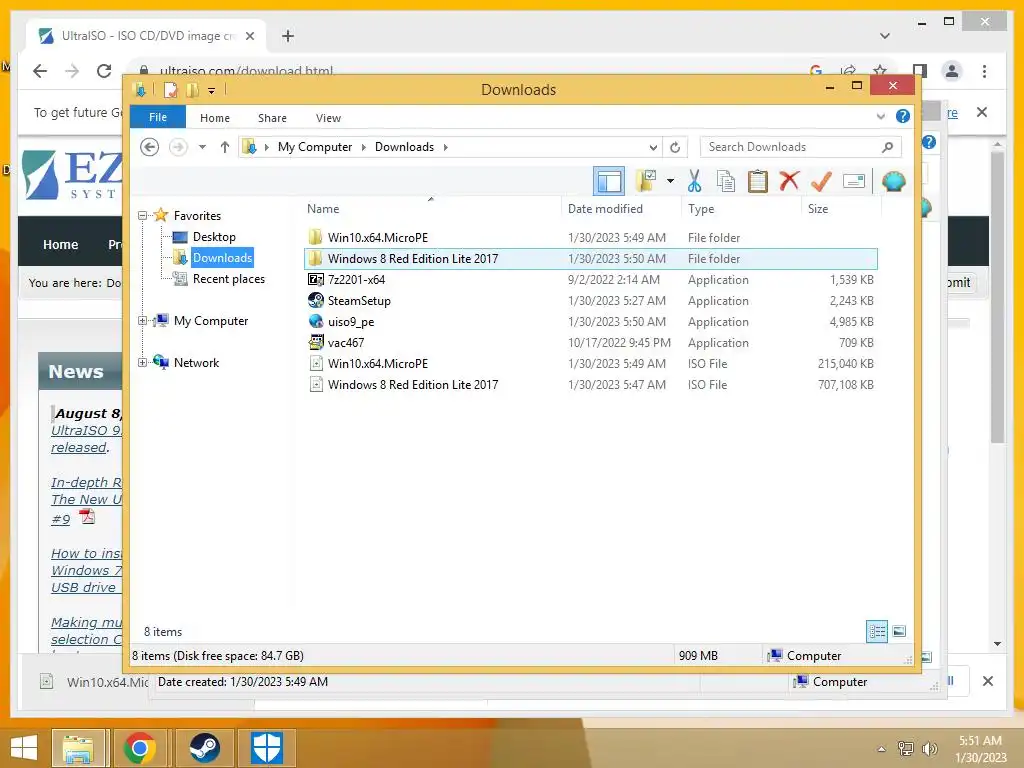
Task: Expand the My Computer tree node
Action: click(x=142, y=321)
